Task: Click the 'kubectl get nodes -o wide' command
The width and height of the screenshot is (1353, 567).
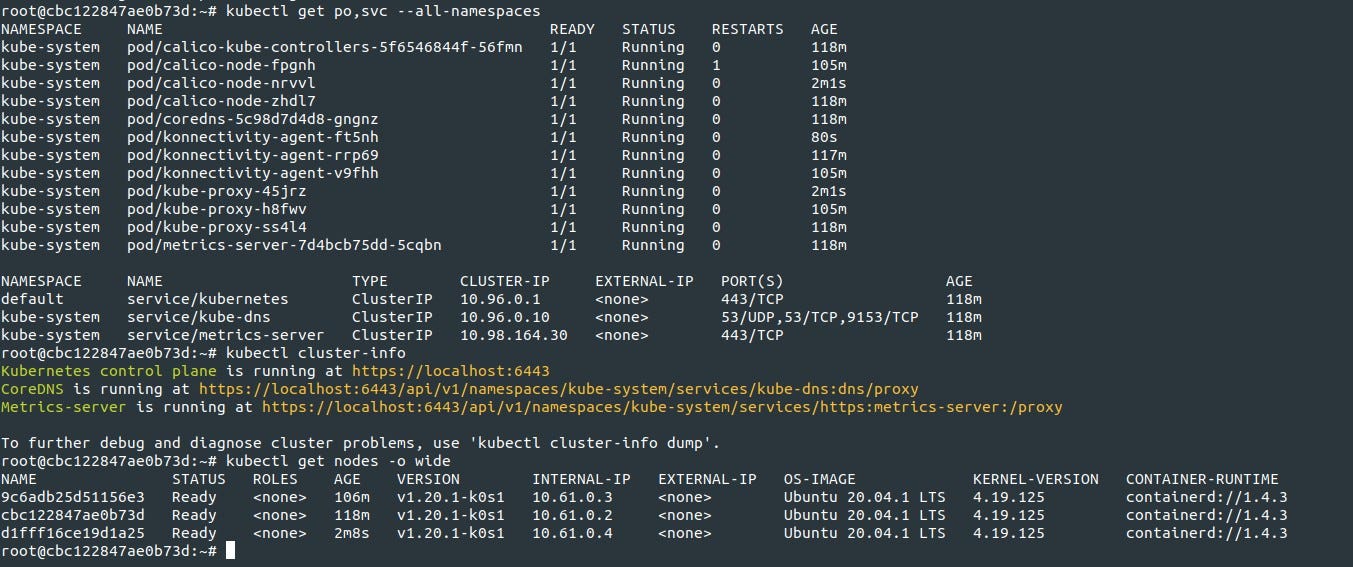Action: (338, 461)
